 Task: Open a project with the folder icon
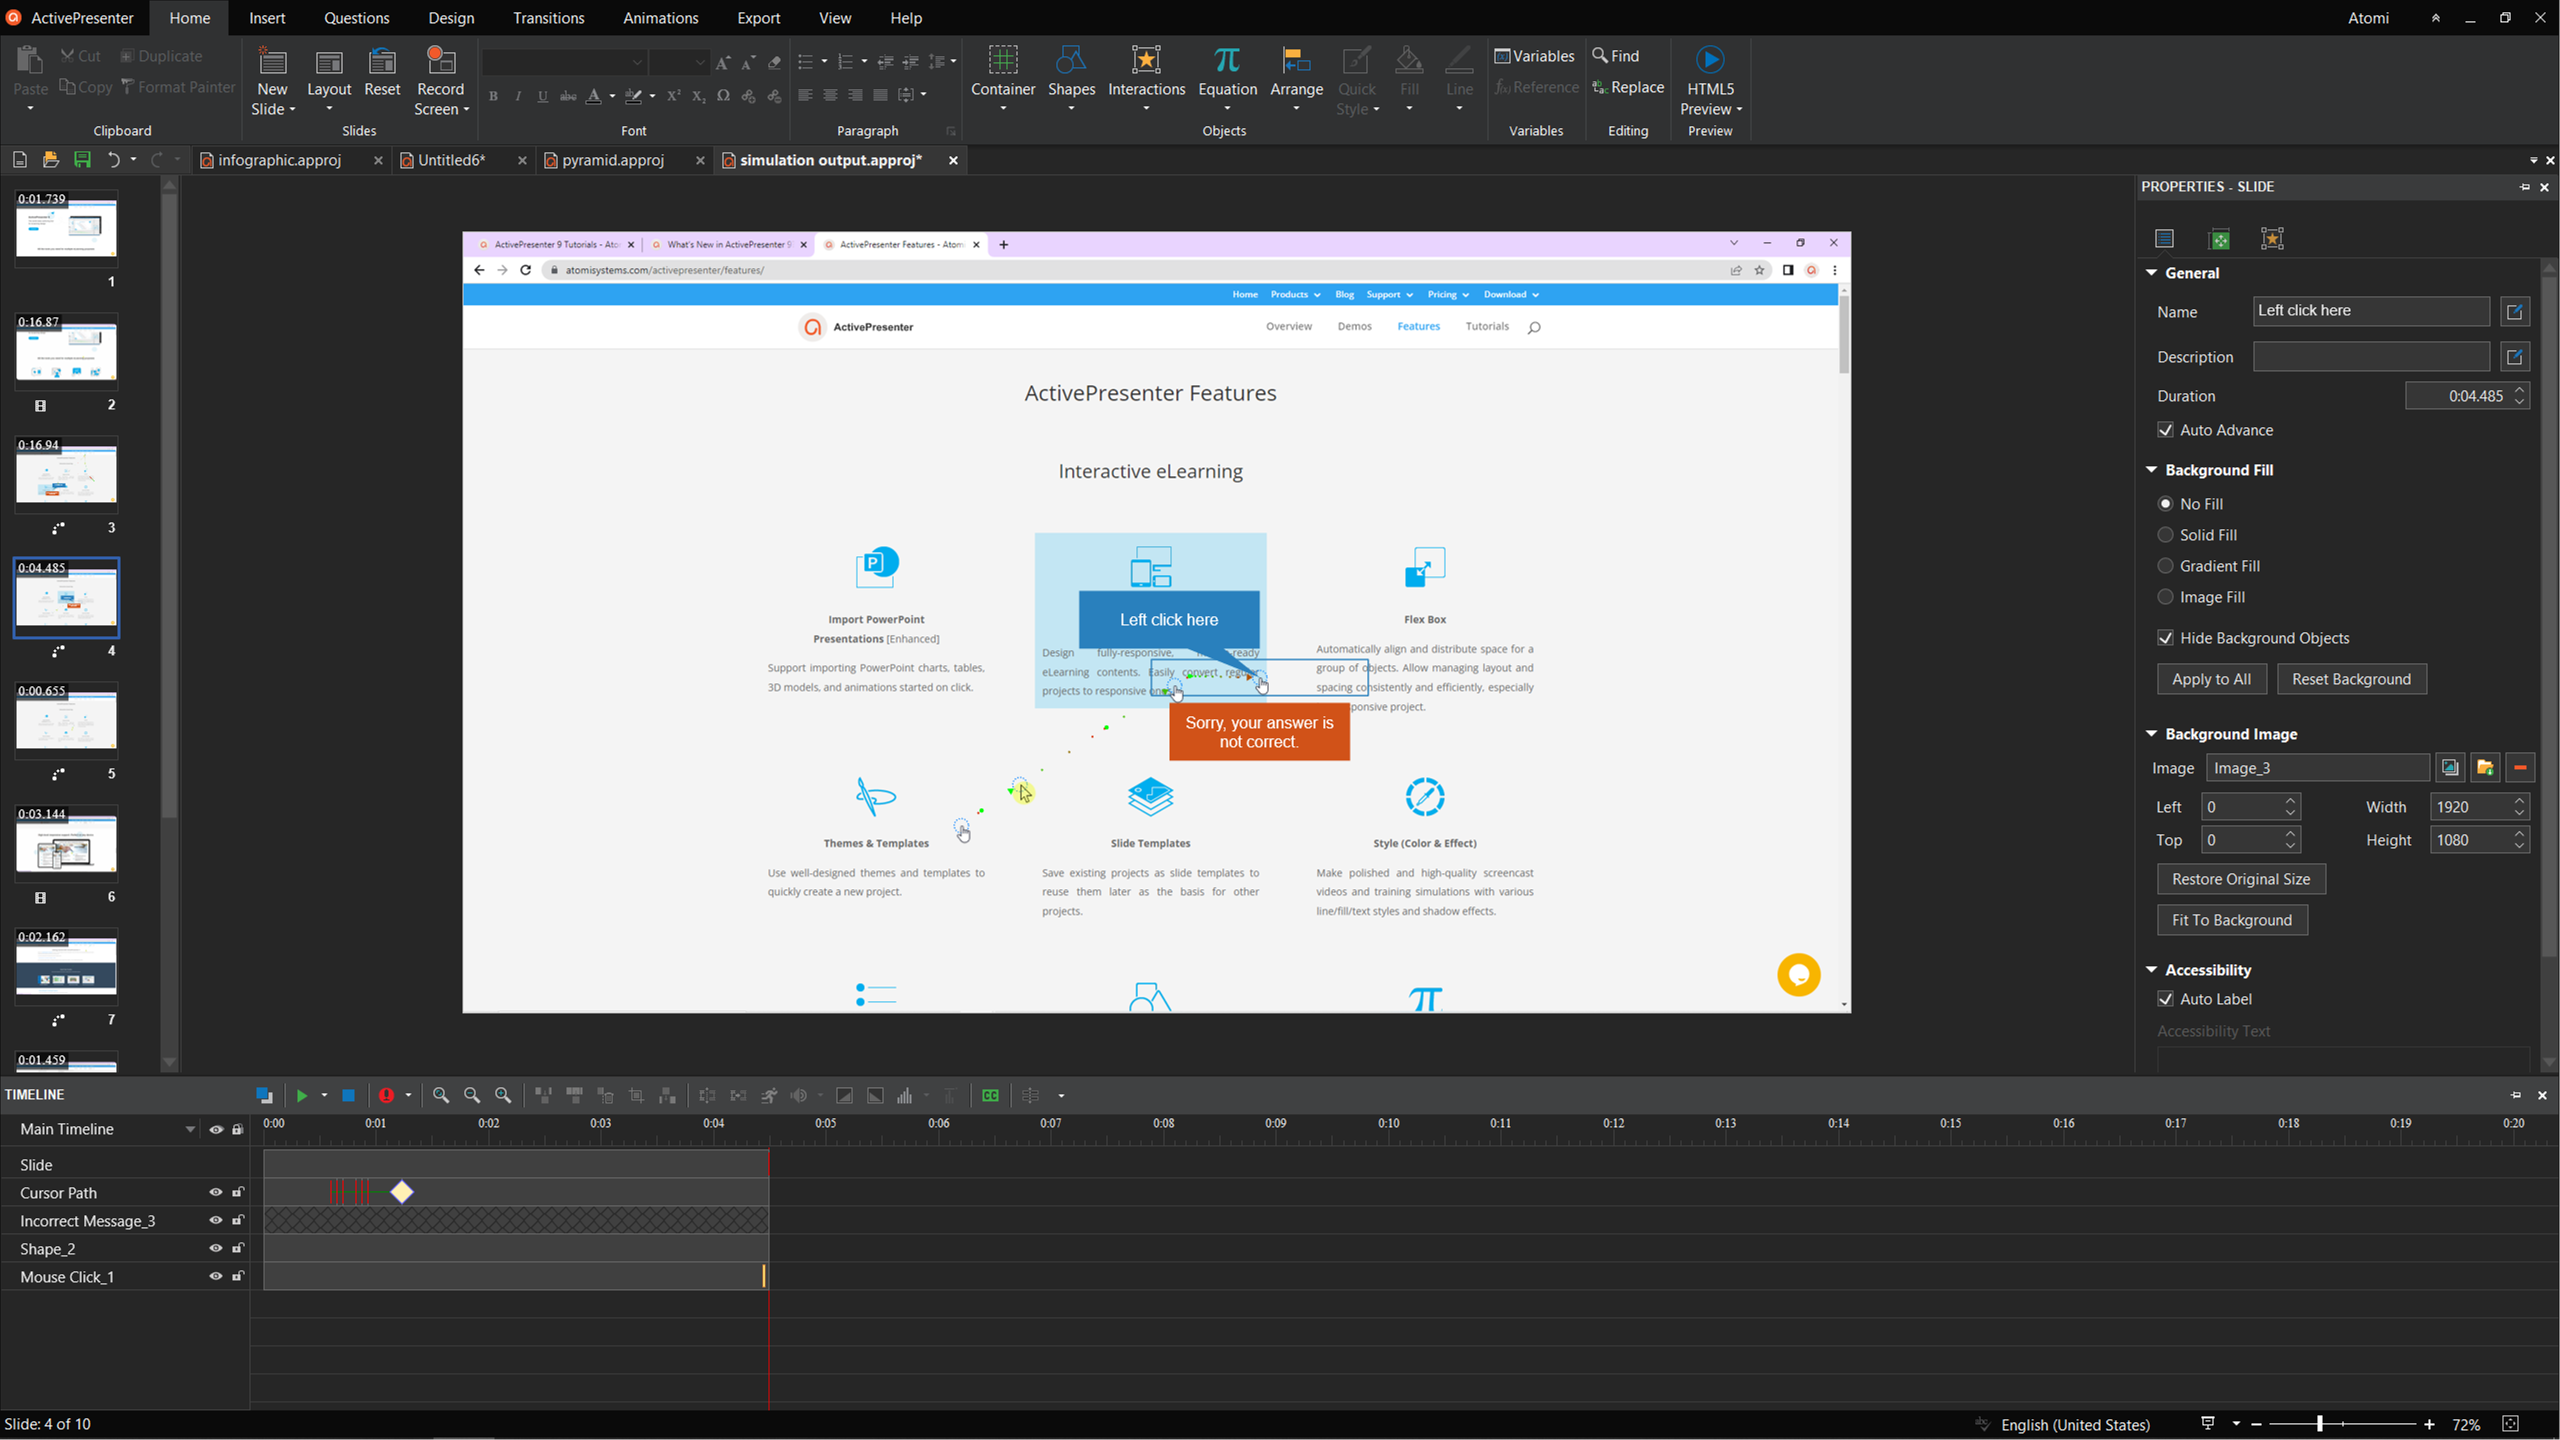pos(50,160)
